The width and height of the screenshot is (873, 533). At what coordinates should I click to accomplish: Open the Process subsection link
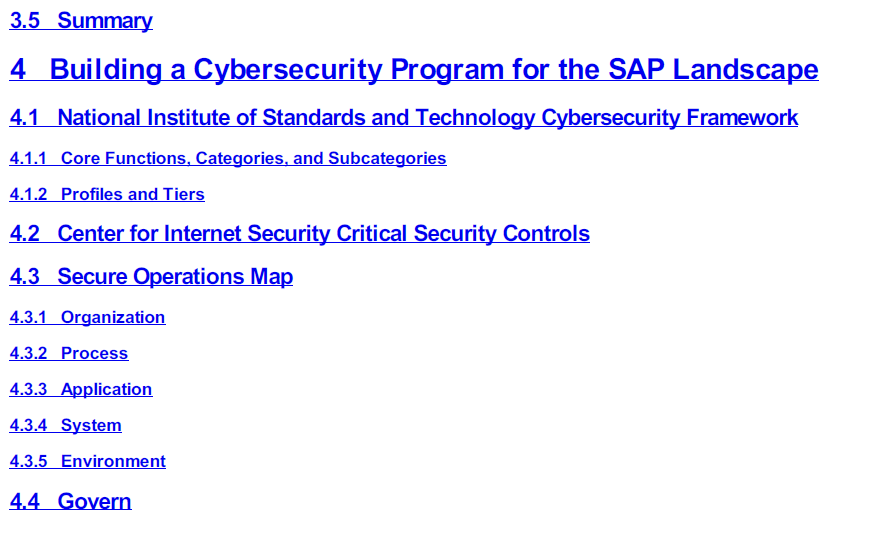click(x=94, y=354)
